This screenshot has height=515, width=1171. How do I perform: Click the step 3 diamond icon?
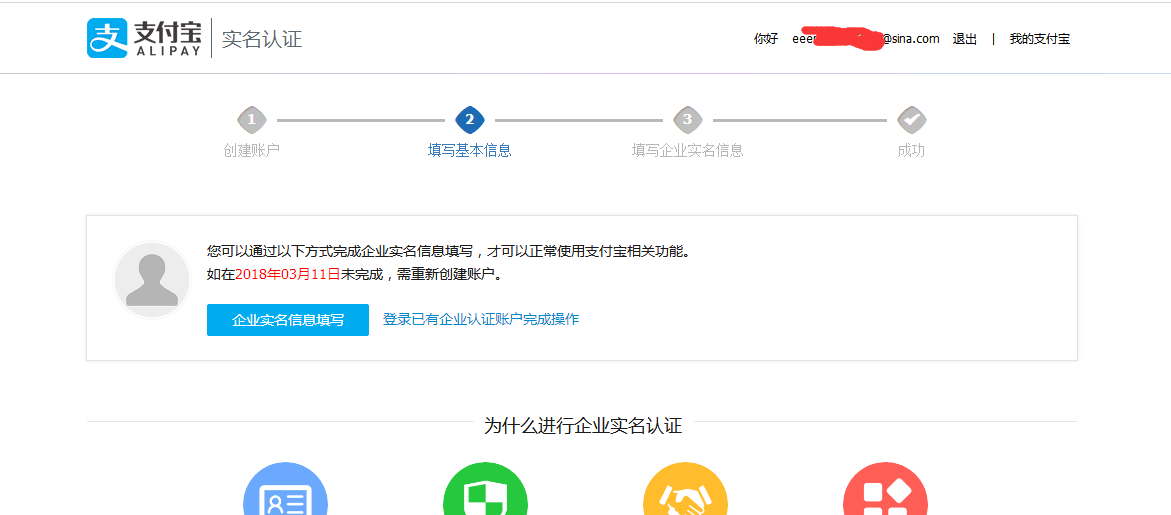[687, 120]
